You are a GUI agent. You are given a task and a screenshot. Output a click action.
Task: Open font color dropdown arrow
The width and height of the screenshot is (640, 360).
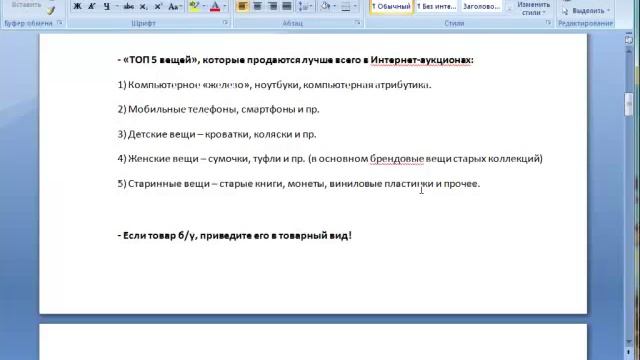click(224, 6)
